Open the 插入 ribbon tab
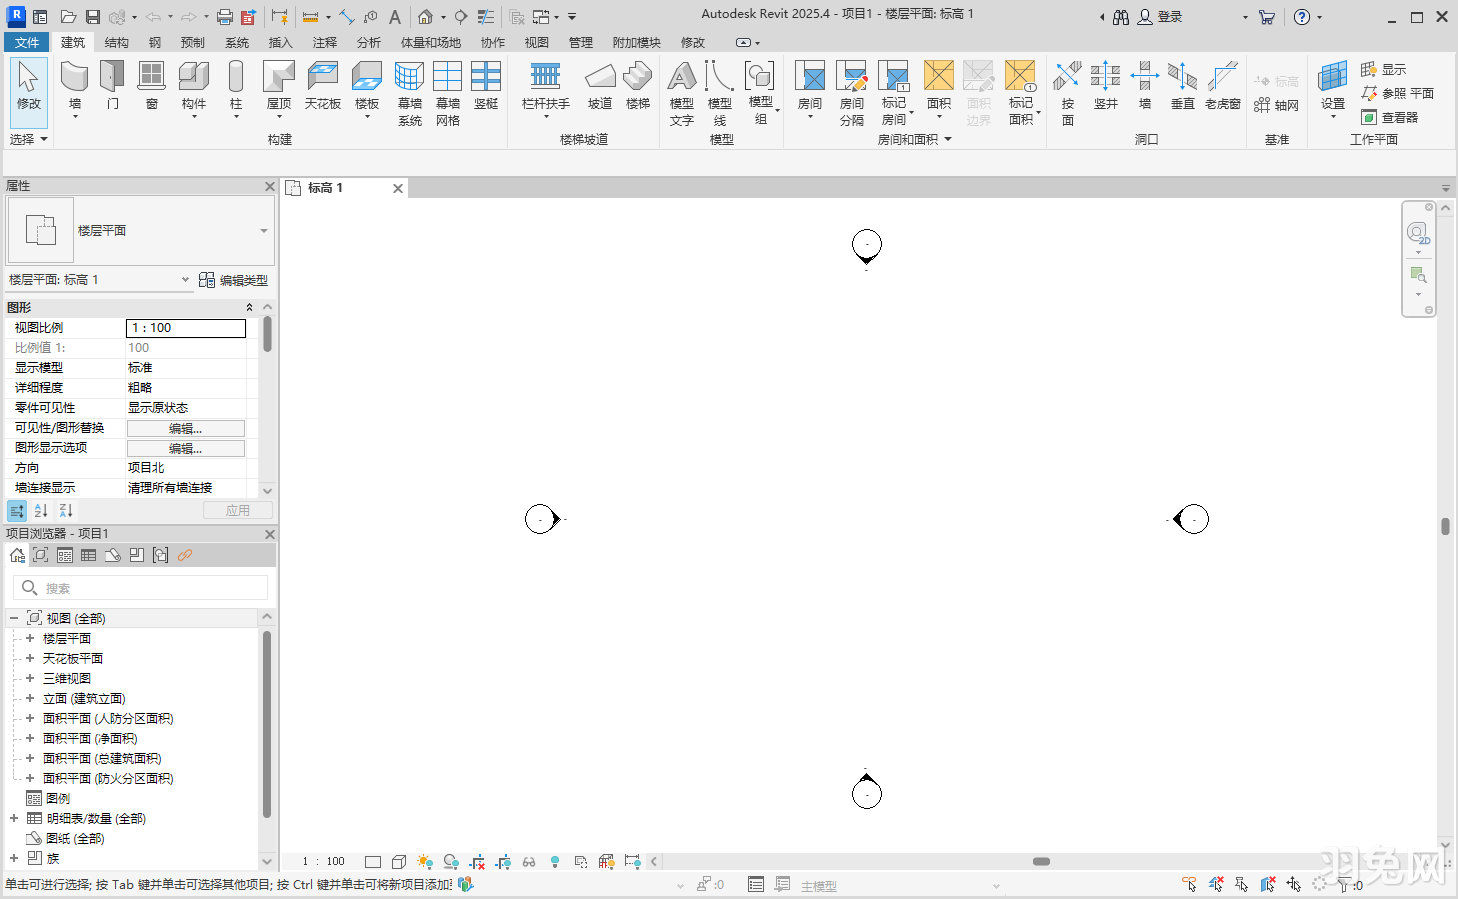The height and width of the screenshot is (899, 1458). tap(278, 42)
